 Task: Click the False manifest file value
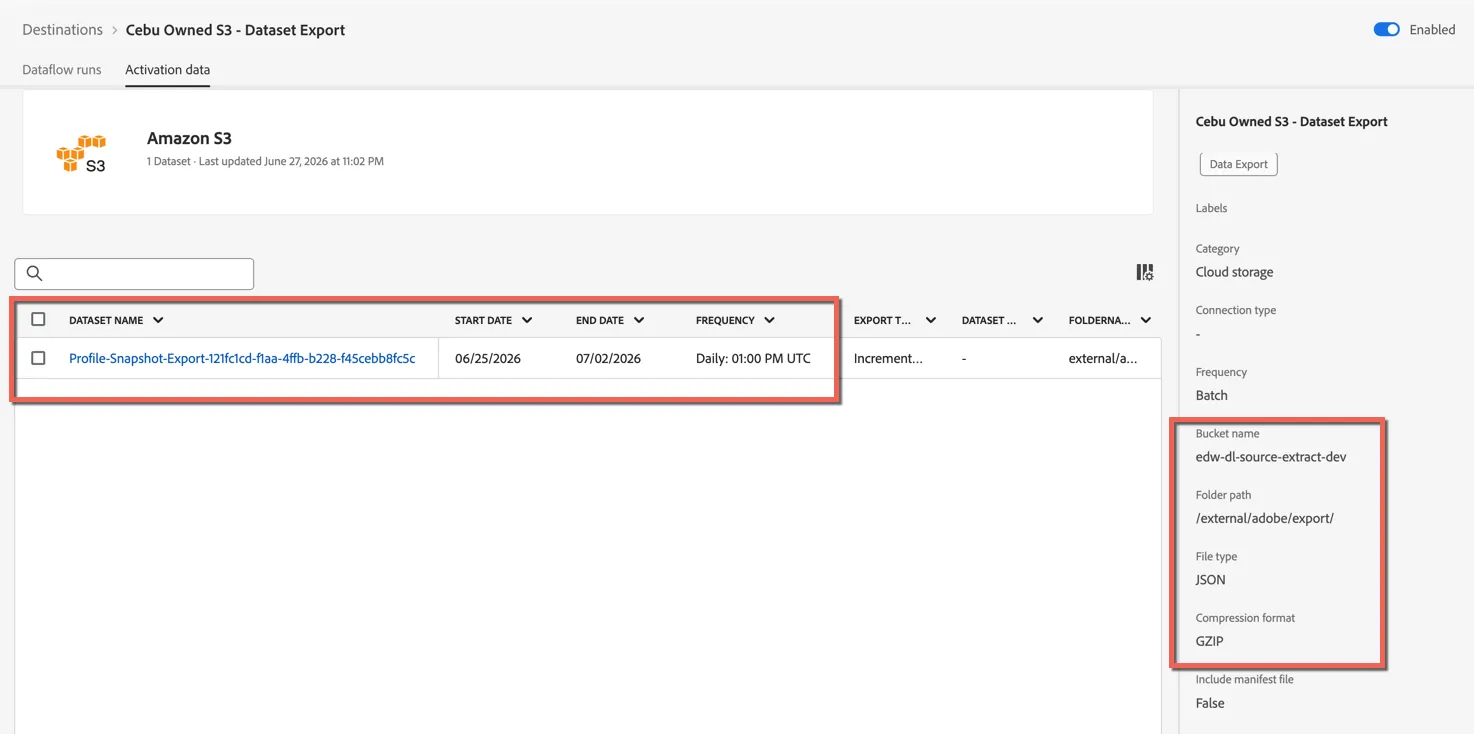[x=1210, y=703]
